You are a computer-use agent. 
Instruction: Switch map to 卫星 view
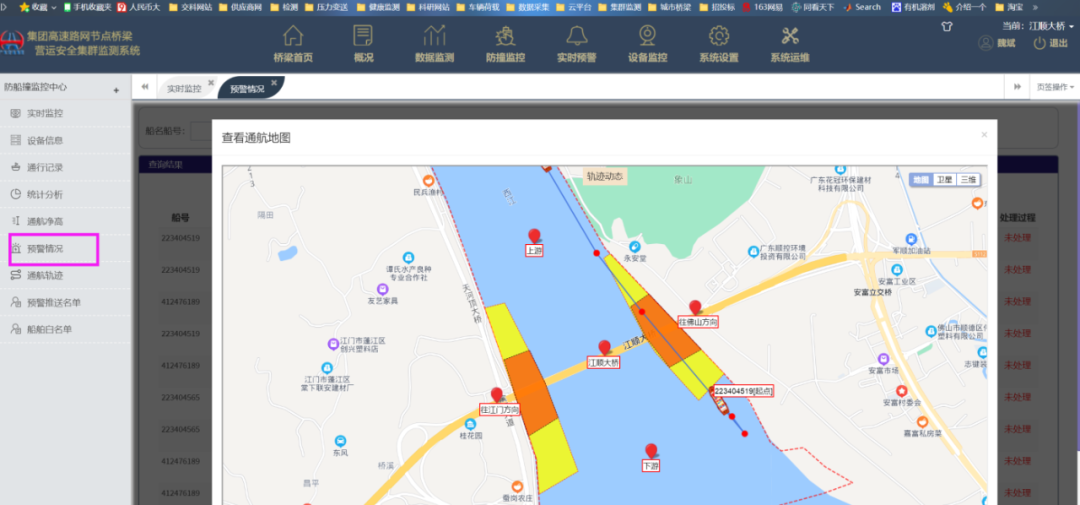tap(944, 180)
